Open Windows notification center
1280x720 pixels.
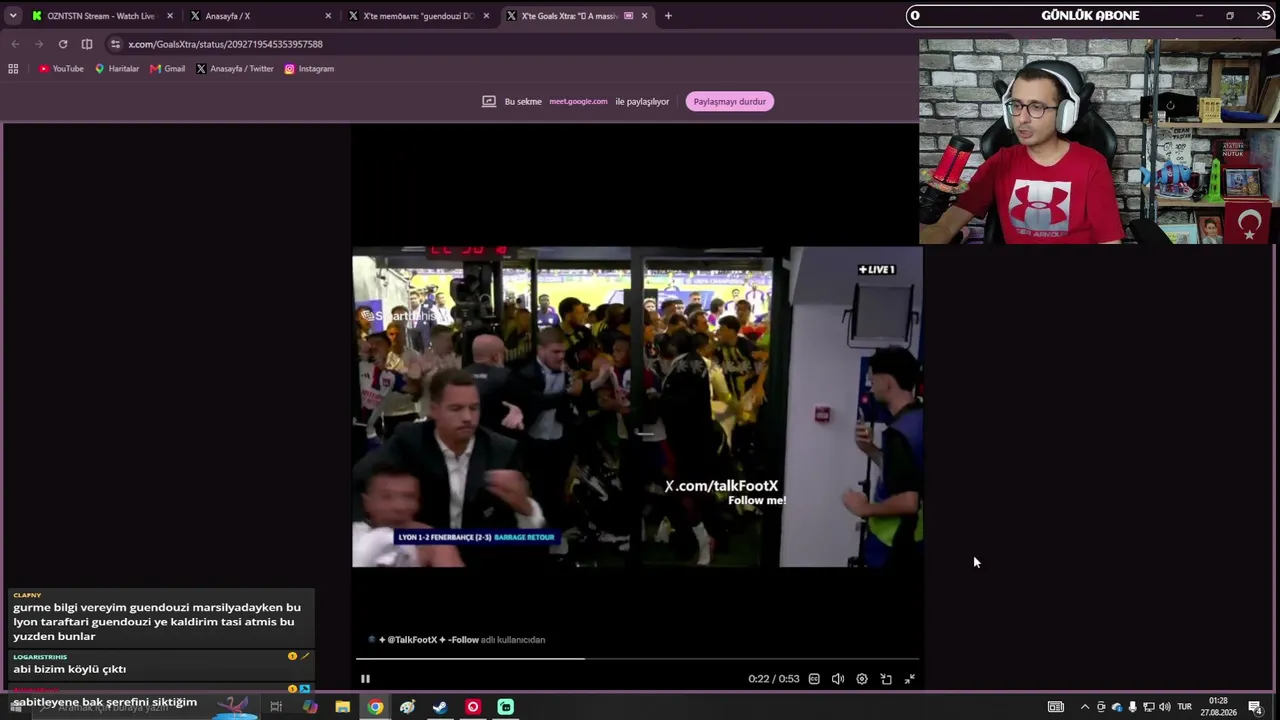point(1255,707)
